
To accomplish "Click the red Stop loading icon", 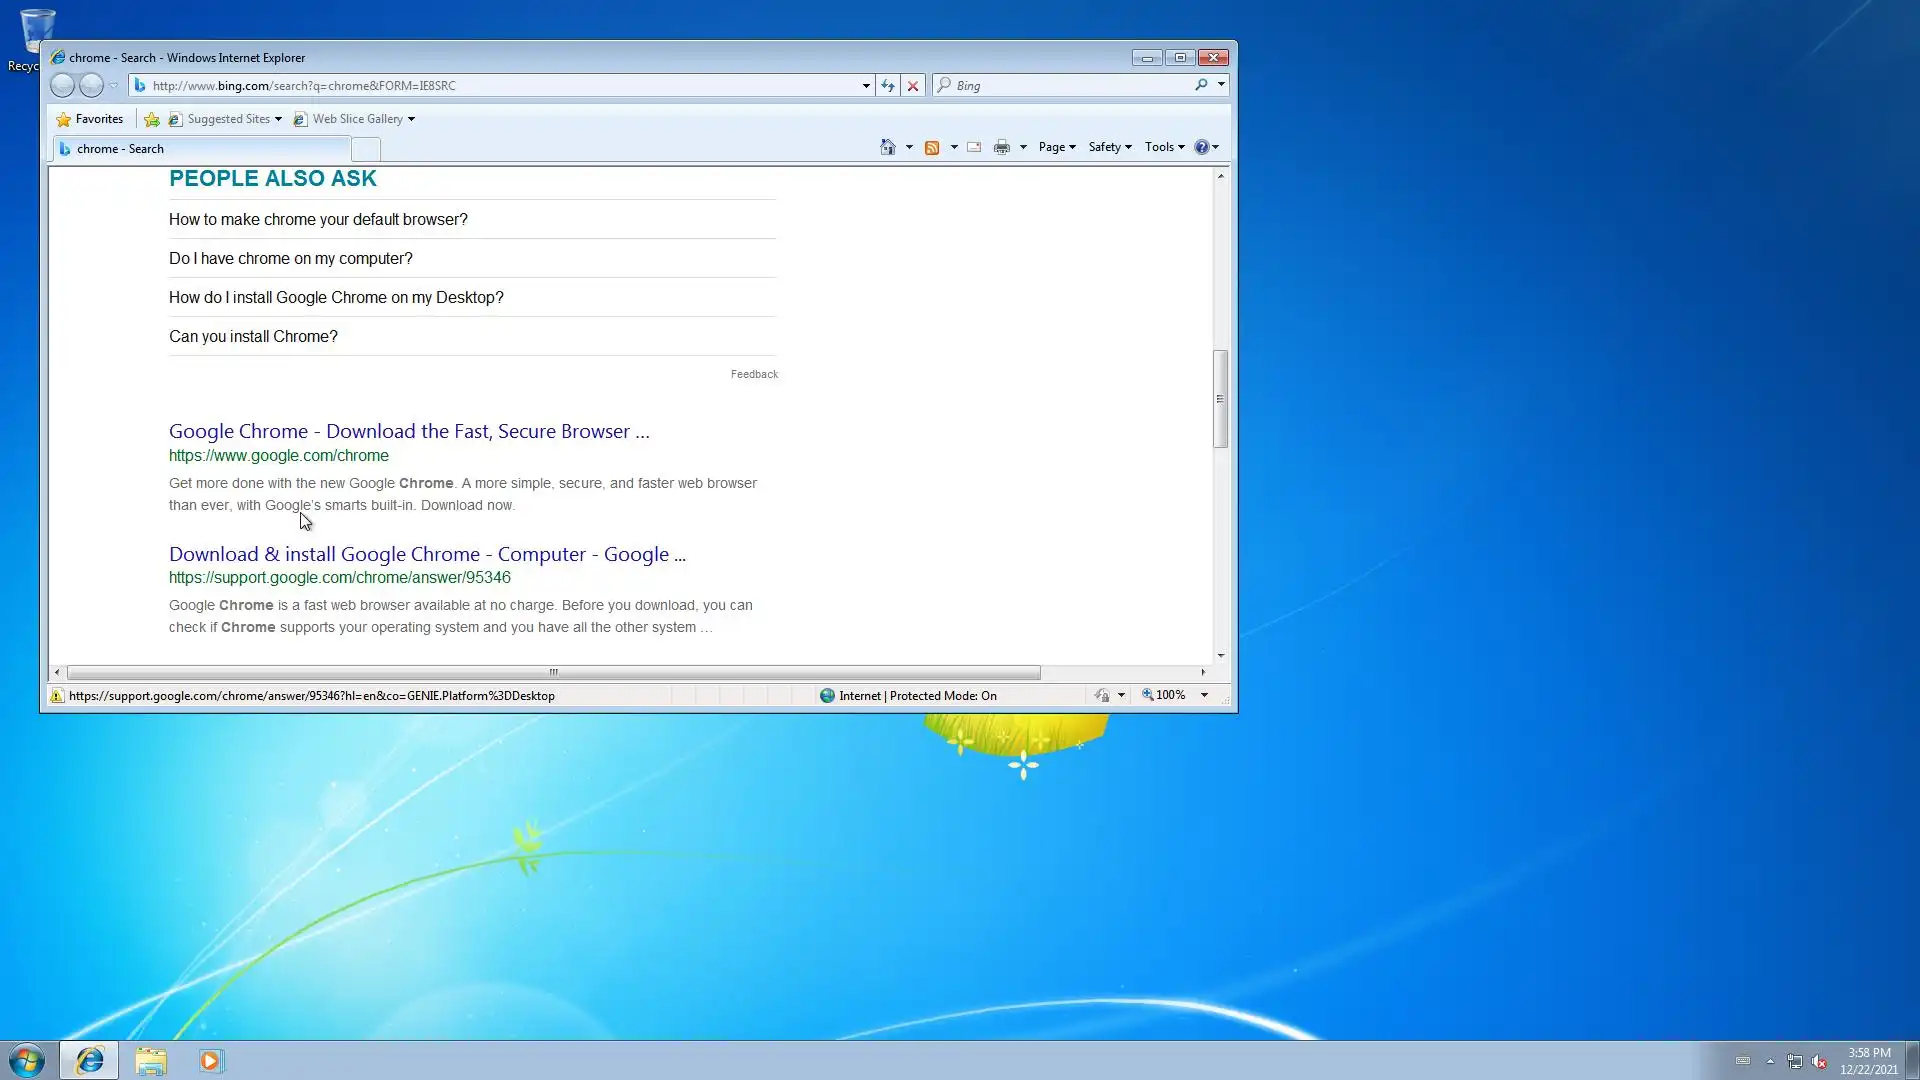I will 913,86.
